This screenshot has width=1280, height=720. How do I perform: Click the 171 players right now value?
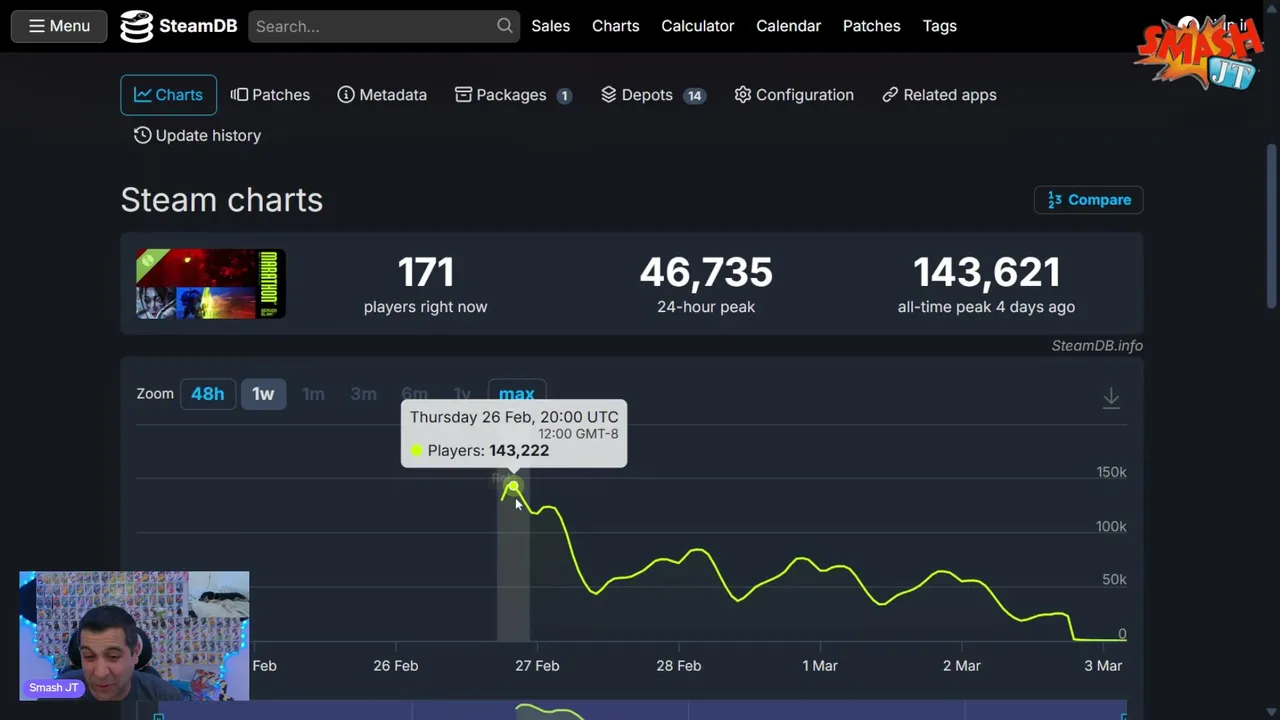tap(426, 272)
